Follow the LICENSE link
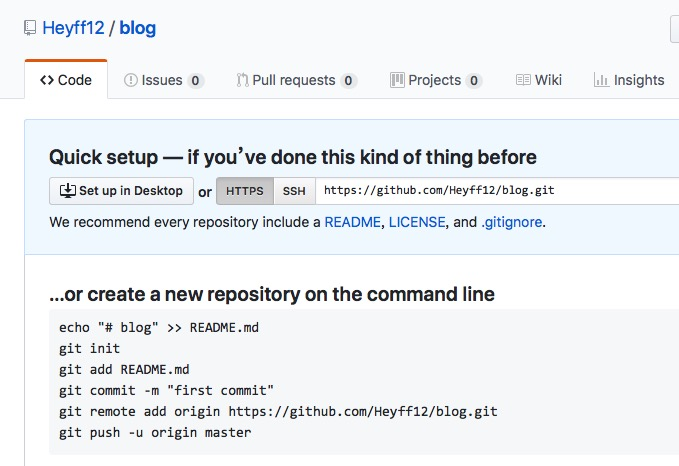 point(417,222)
